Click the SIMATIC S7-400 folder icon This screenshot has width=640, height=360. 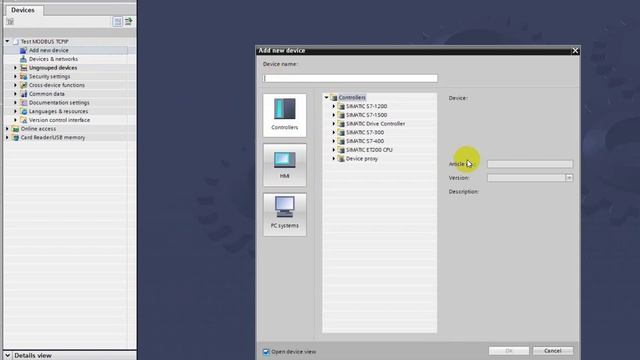[x=341, y=141]
